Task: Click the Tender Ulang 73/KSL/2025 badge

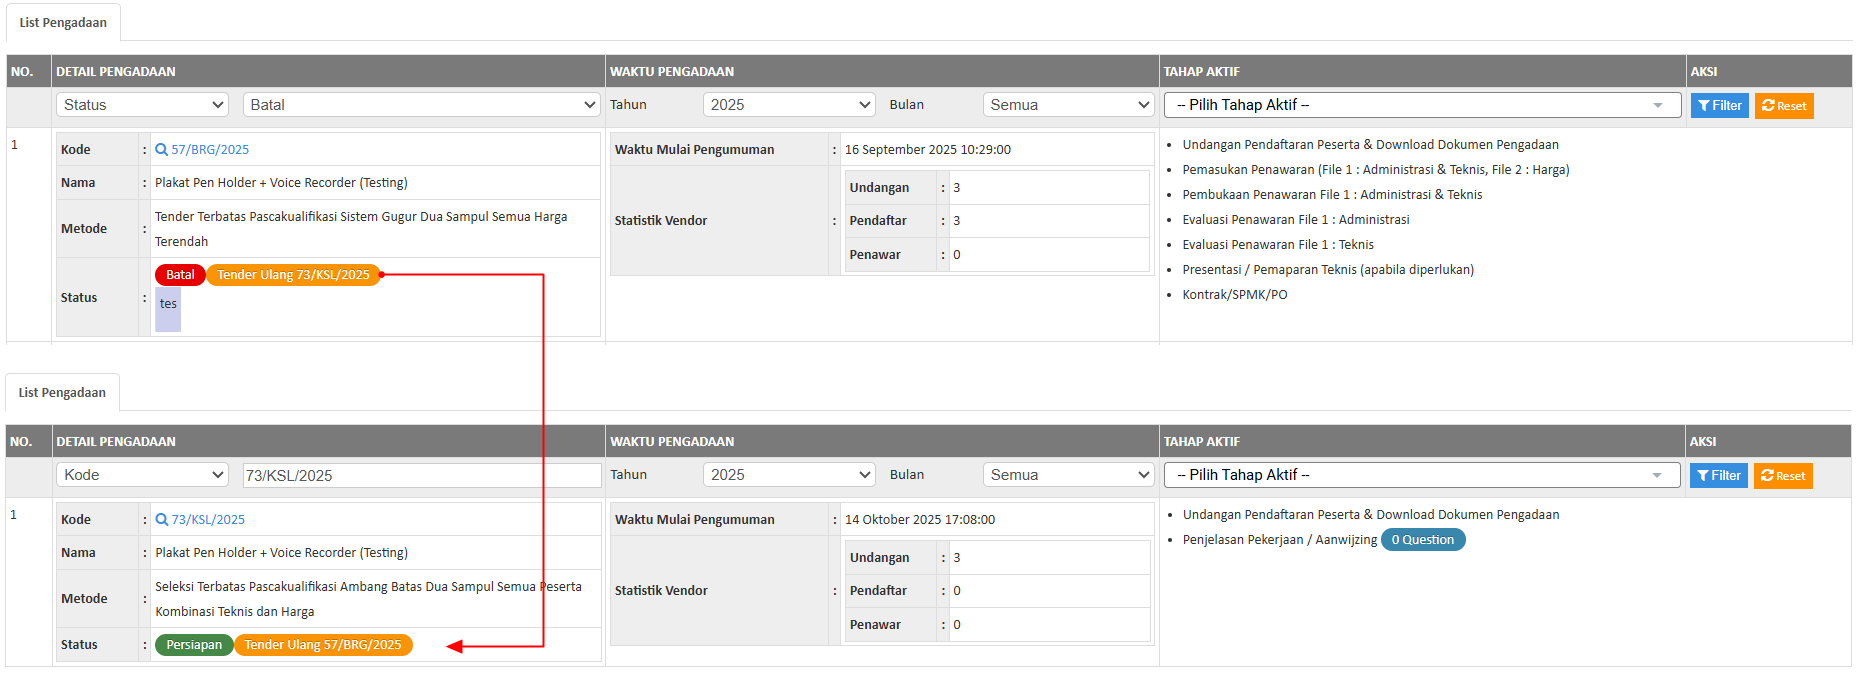Action: tap(293, 275)
